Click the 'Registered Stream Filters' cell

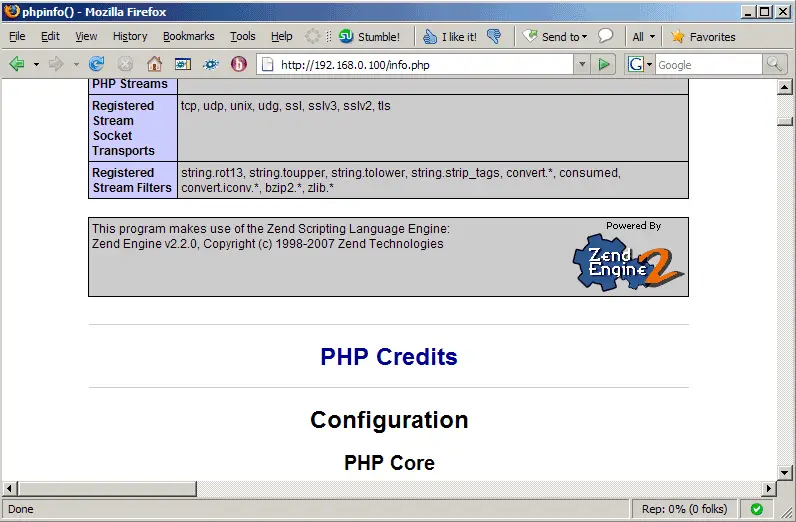pos(133,180)
